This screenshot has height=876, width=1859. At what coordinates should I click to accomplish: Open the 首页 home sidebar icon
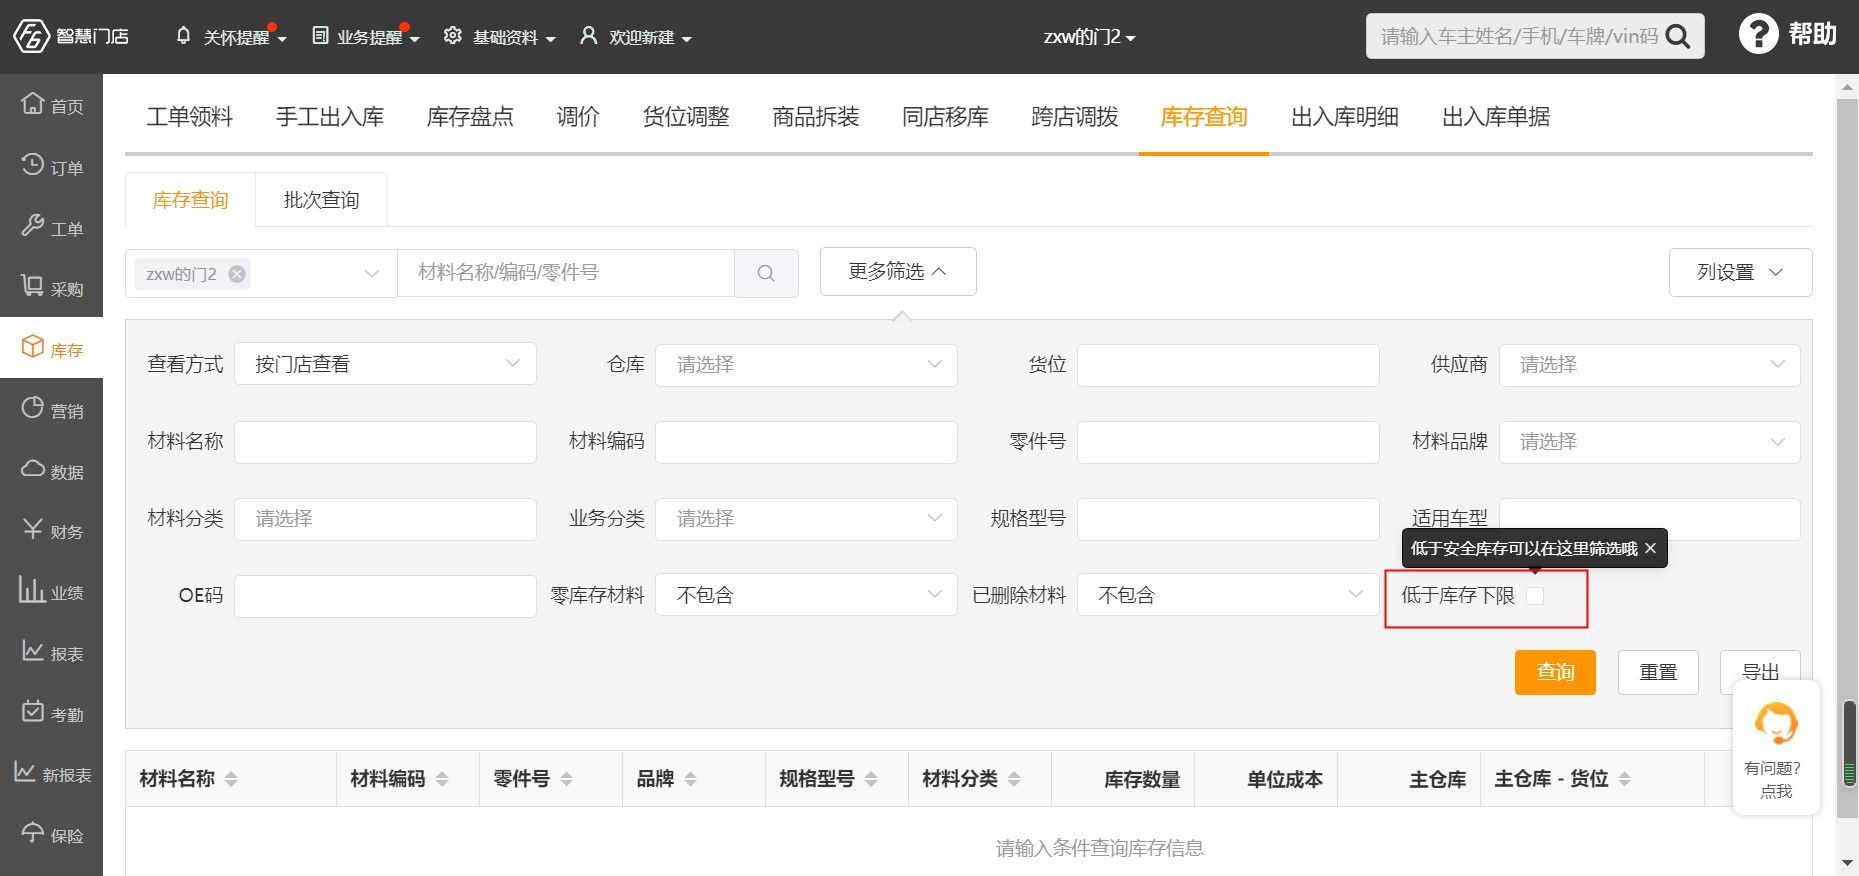pos(33,102)
